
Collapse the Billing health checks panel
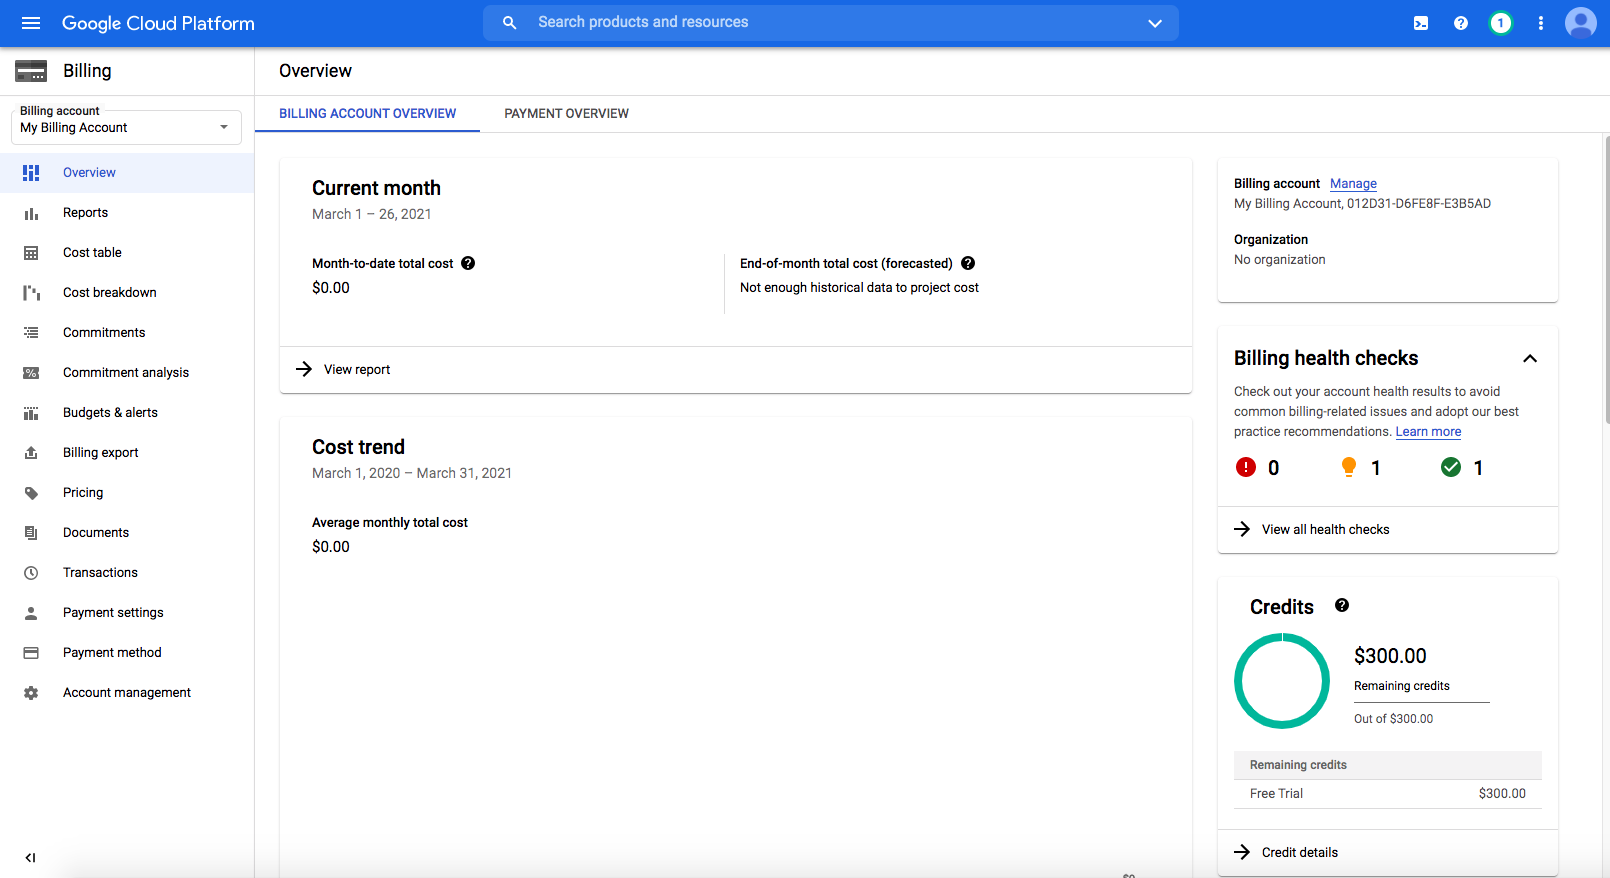[1530, 358]
